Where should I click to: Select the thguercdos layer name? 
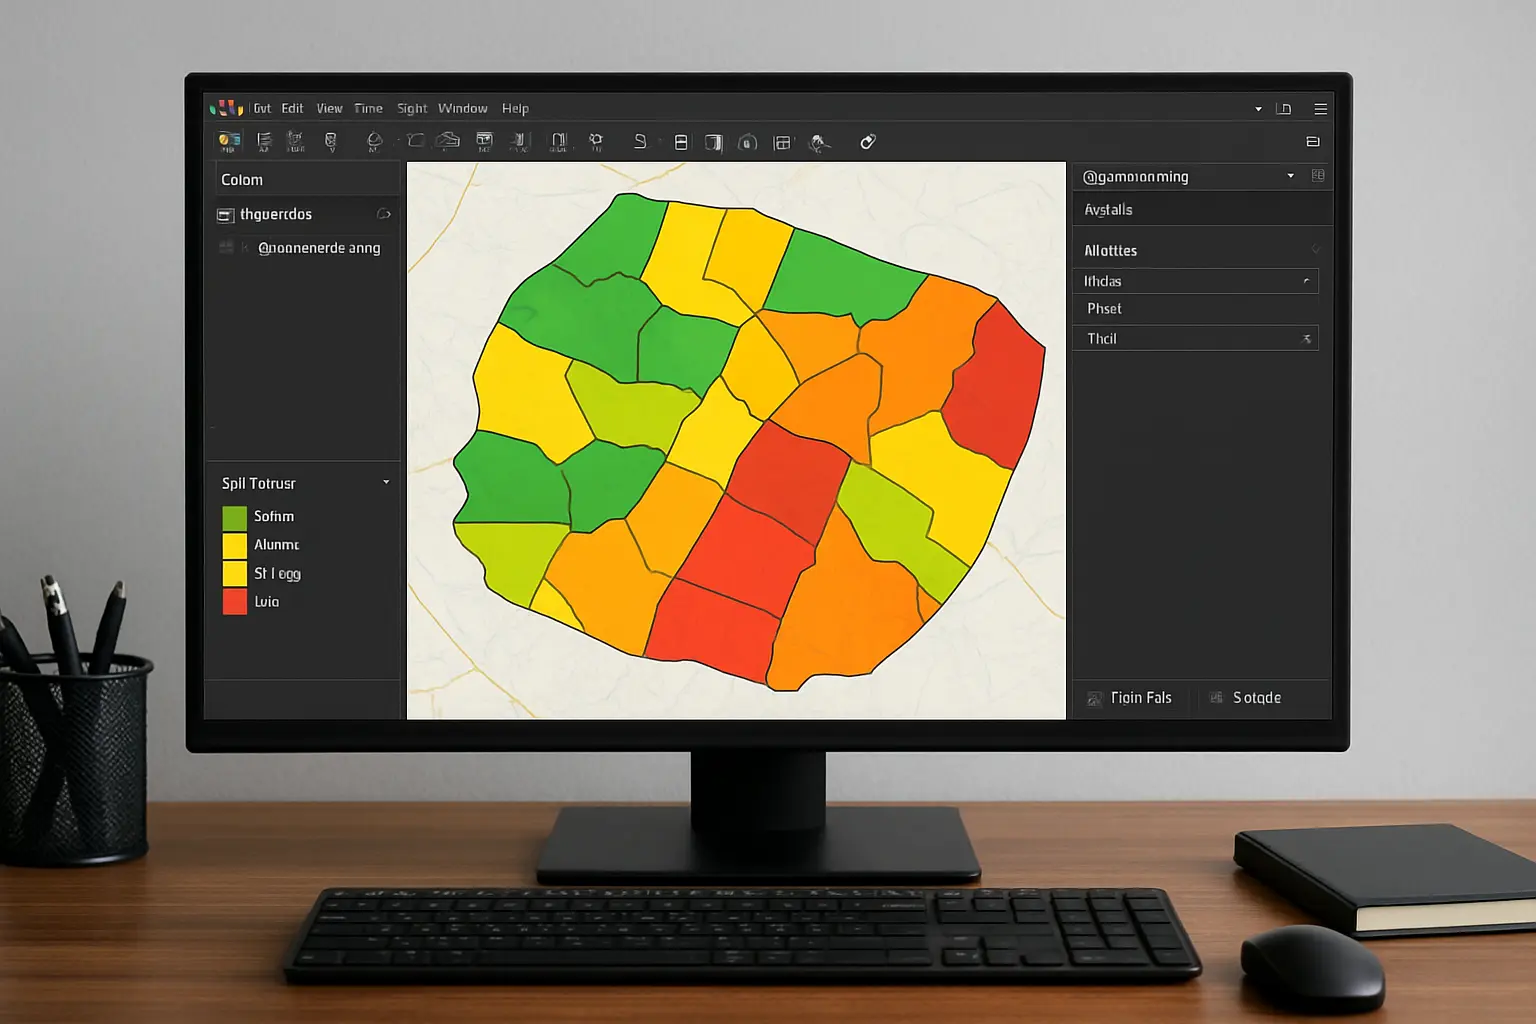276,214
